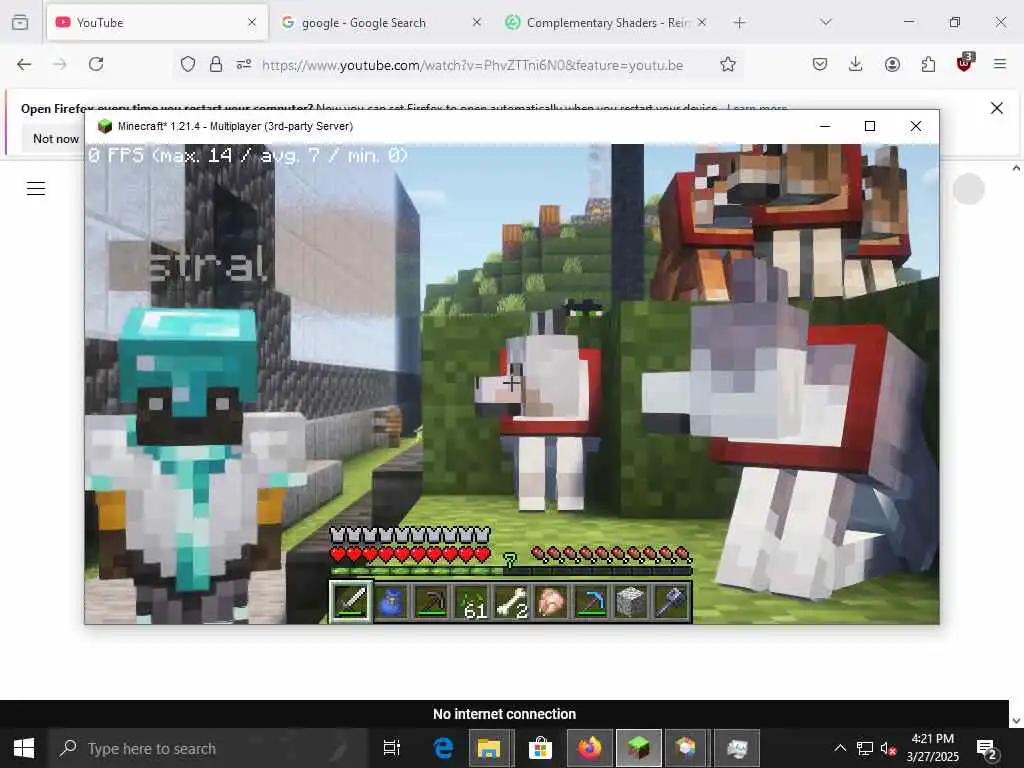This screenshot has height=768, width=1024.
Task: Close the YouTube tab
Action: (252, 23)
